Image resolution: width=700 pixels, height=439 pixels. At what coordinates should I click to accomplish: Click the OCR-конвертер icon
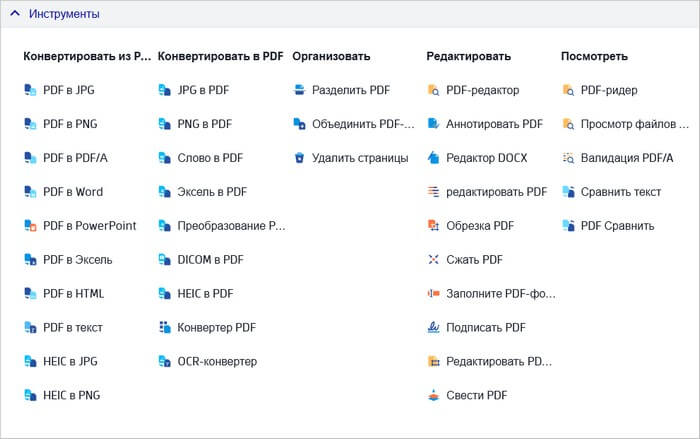[164, 362]
